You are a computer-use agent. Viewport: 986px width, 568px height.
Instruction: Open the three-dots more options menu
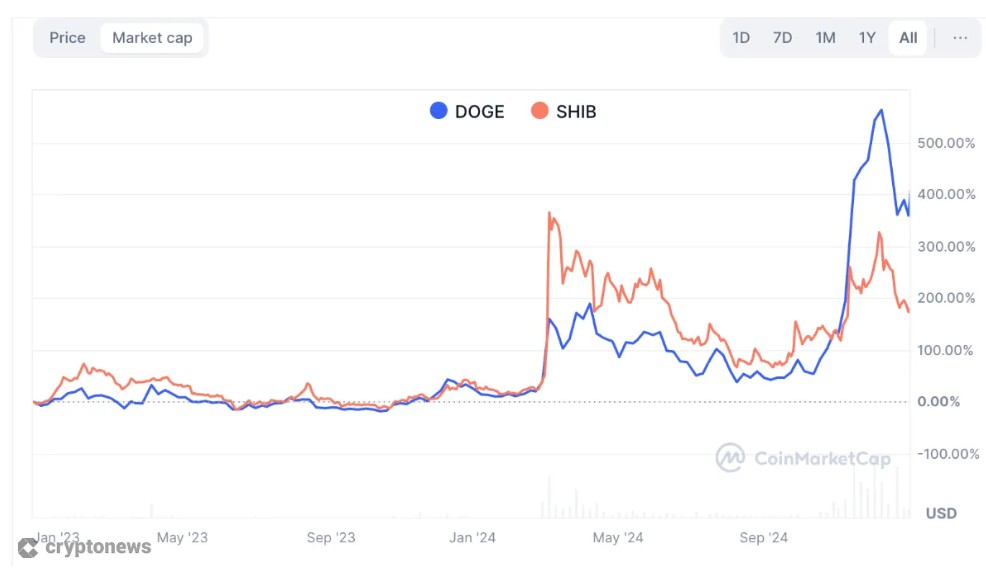960,38
